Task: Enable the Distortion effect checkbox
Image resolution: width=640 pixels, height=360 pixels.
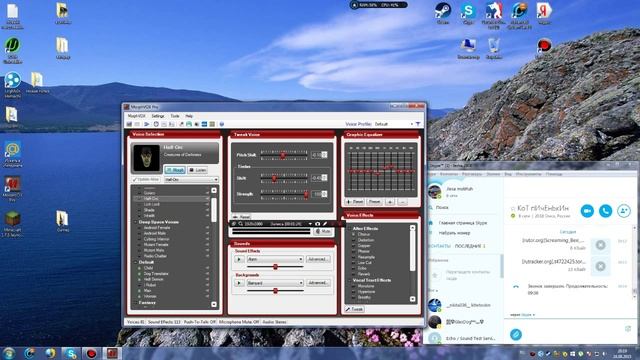Action: (354, 240)
